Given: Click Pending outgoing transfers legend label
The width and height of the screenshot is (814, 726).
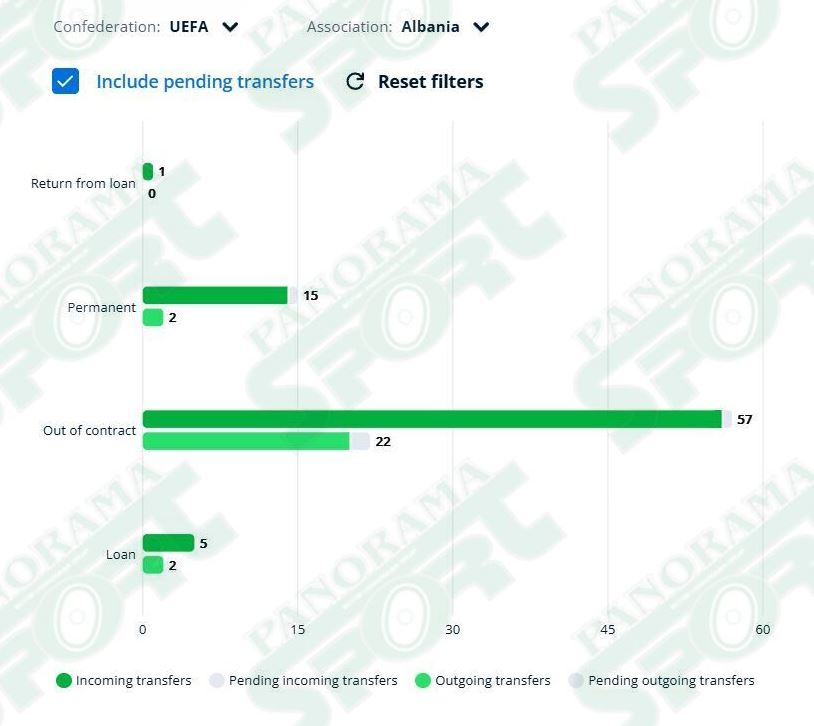Looking at the screenshot, I should tap(671, 680).
